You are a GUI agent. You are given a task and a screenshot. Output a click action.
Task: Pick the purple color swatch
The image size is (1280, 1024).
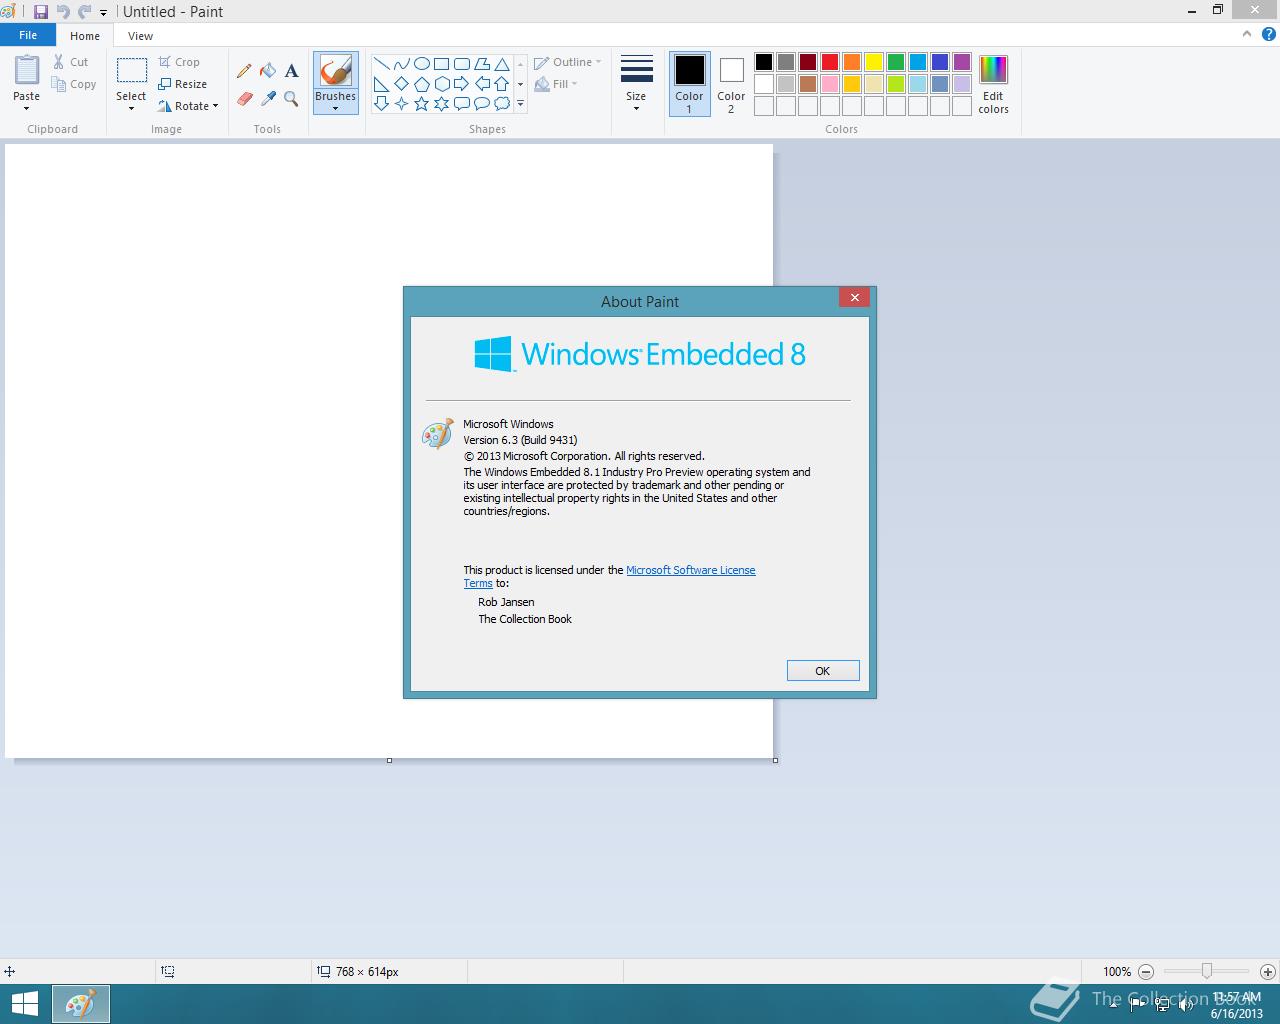coord(962,62)
